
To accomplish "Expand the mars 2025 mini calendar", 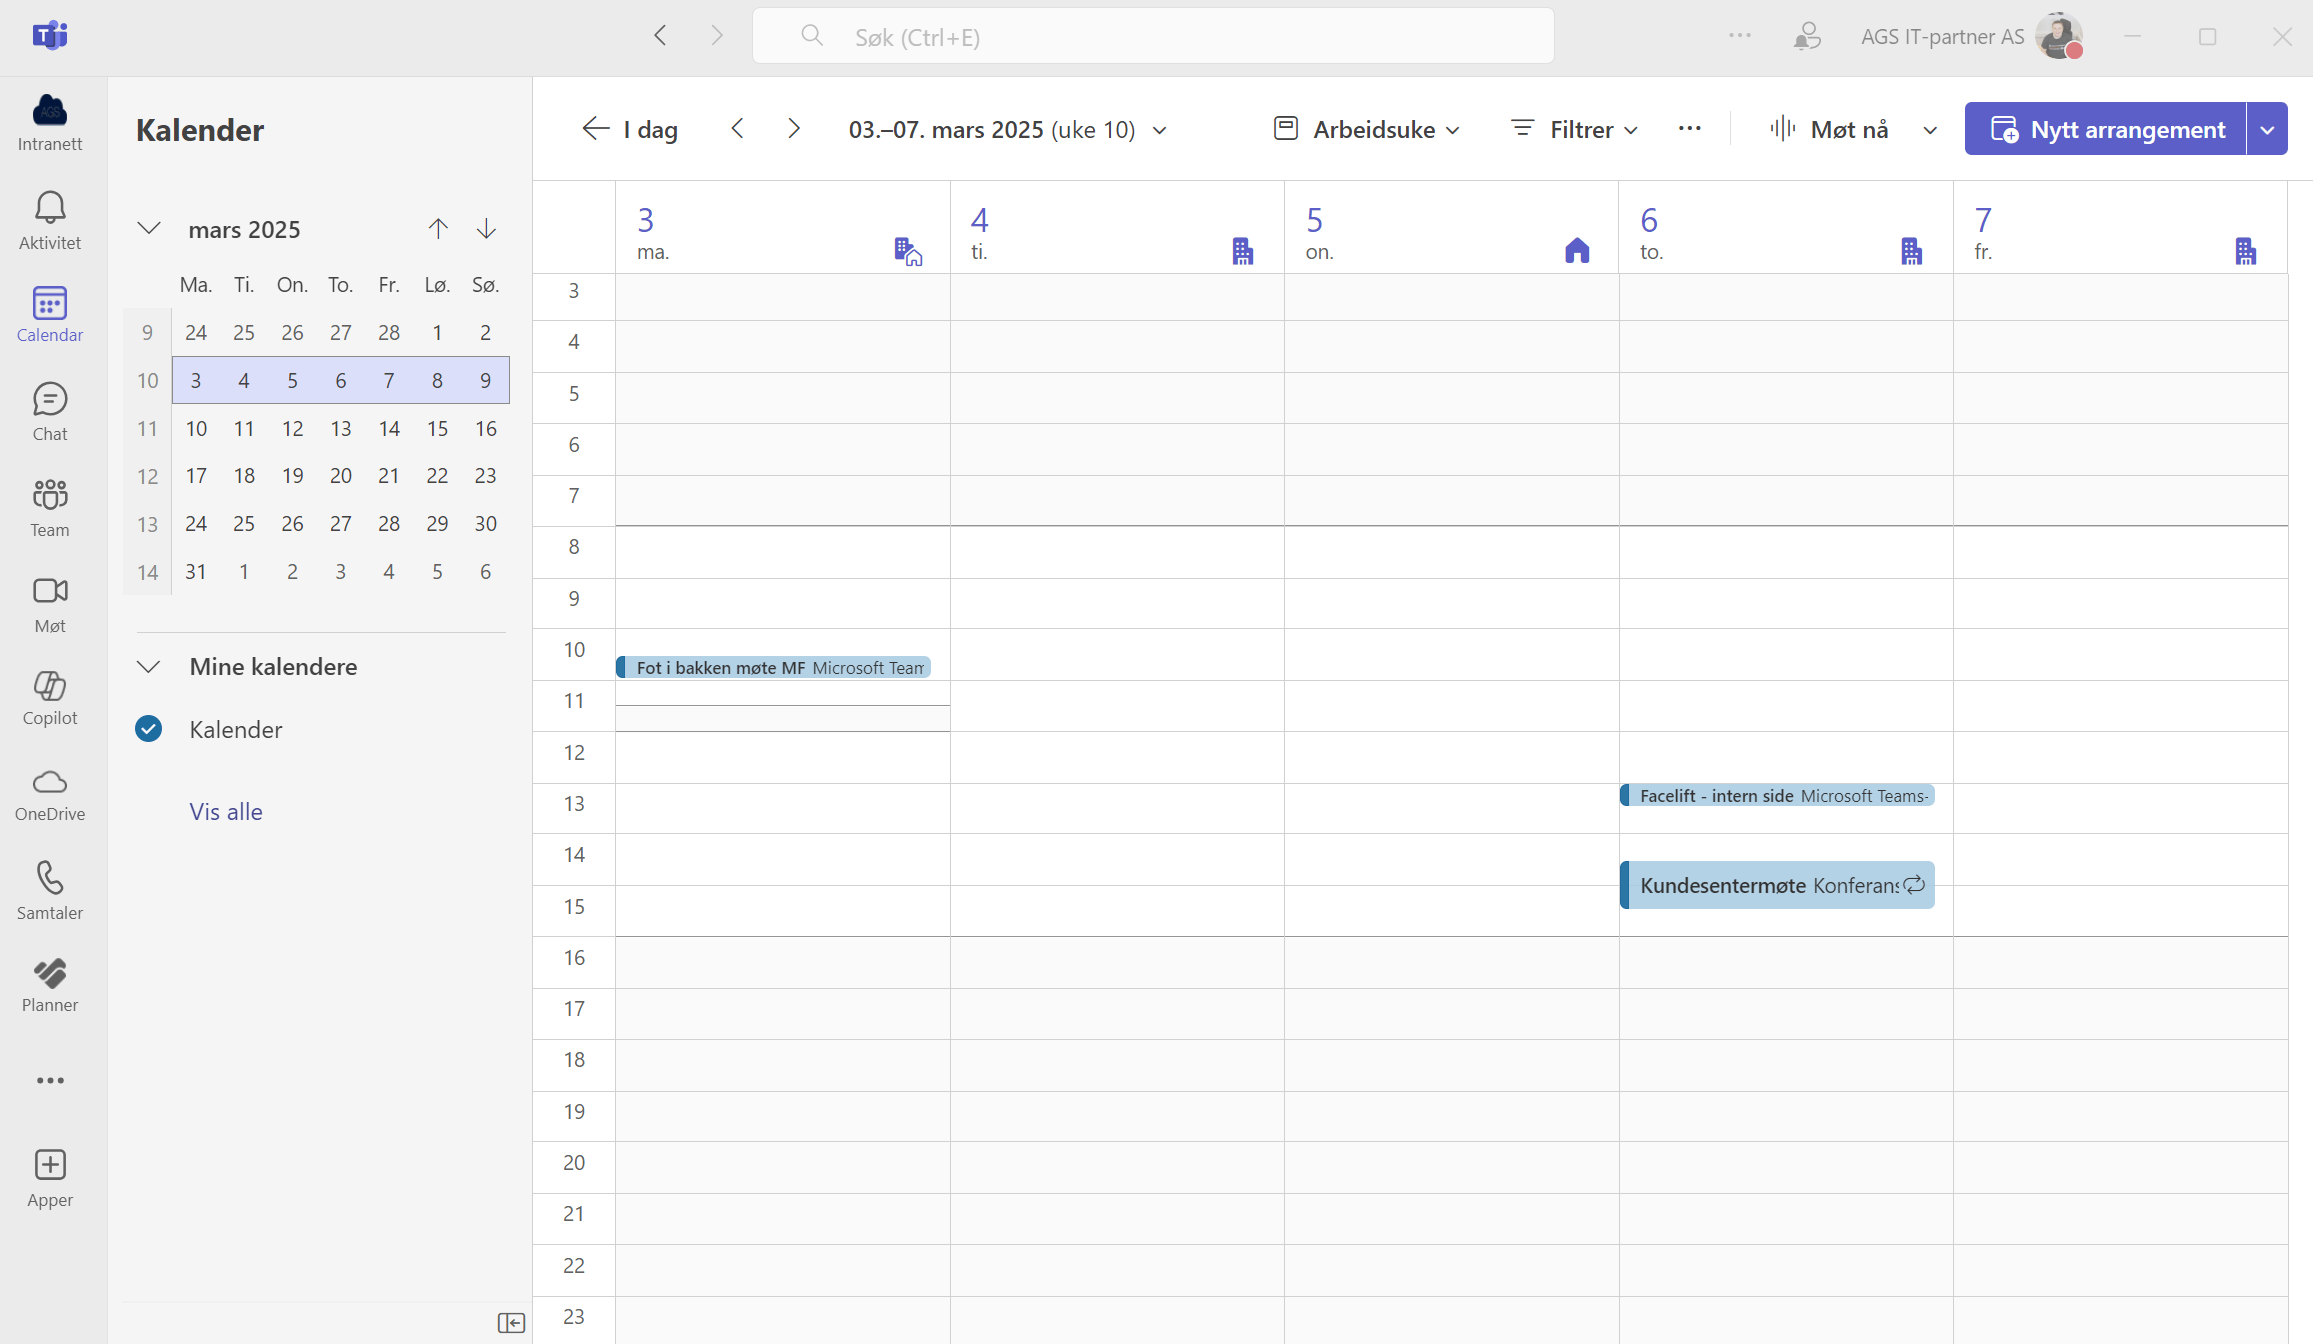I will click(146, 227).
